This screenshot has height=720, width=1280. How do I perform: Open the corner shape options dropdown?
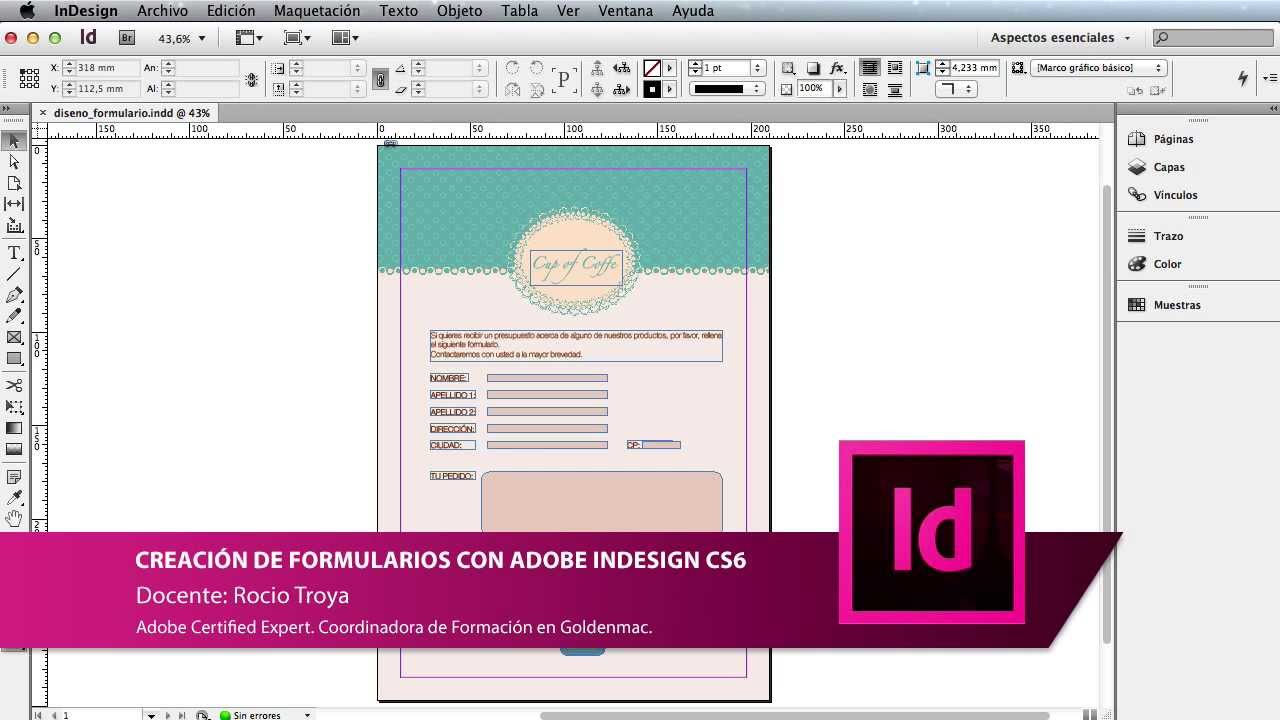(x=958, y=89)
